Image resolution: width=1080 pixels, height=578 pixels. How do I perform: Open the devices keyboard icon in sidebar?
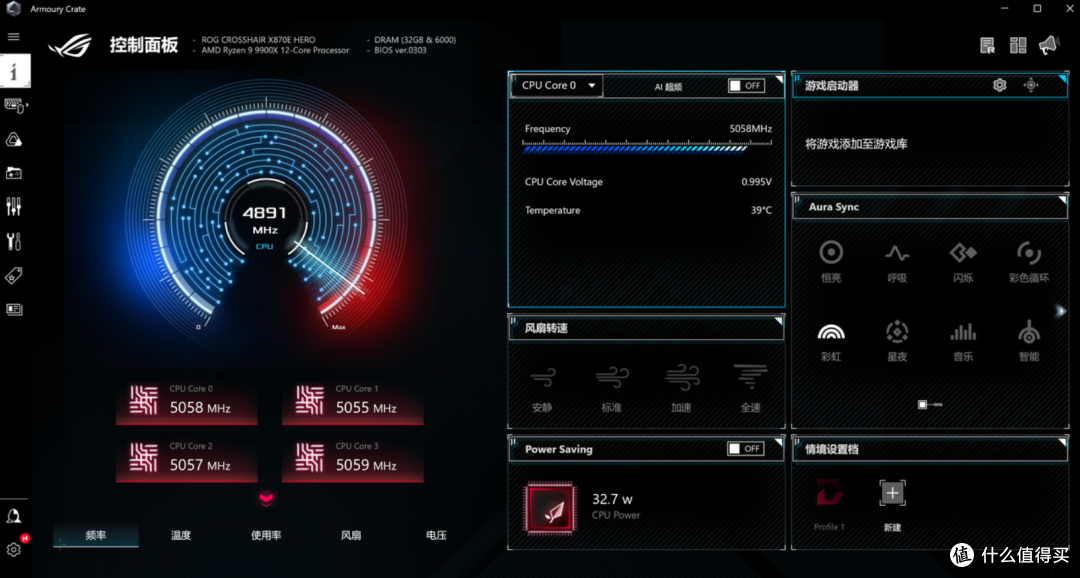tap(14, 105)
